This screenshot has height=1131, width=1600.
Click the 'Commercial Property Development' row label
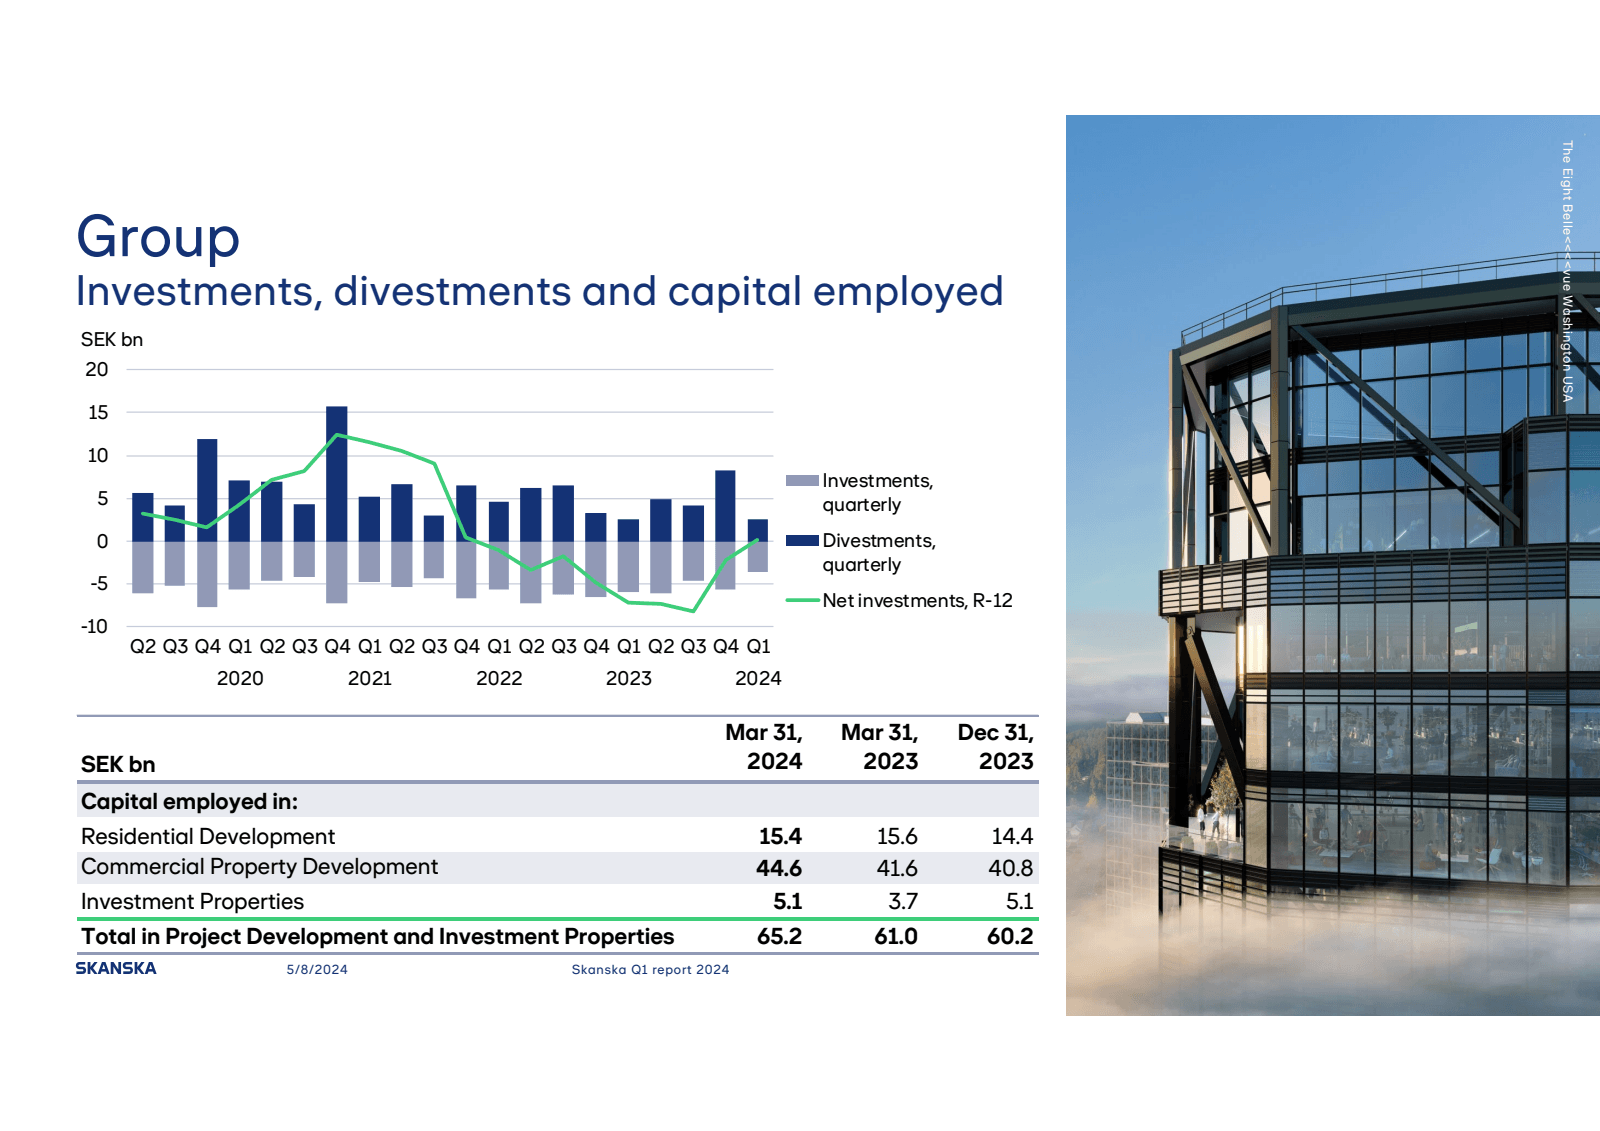pos(259,867)
